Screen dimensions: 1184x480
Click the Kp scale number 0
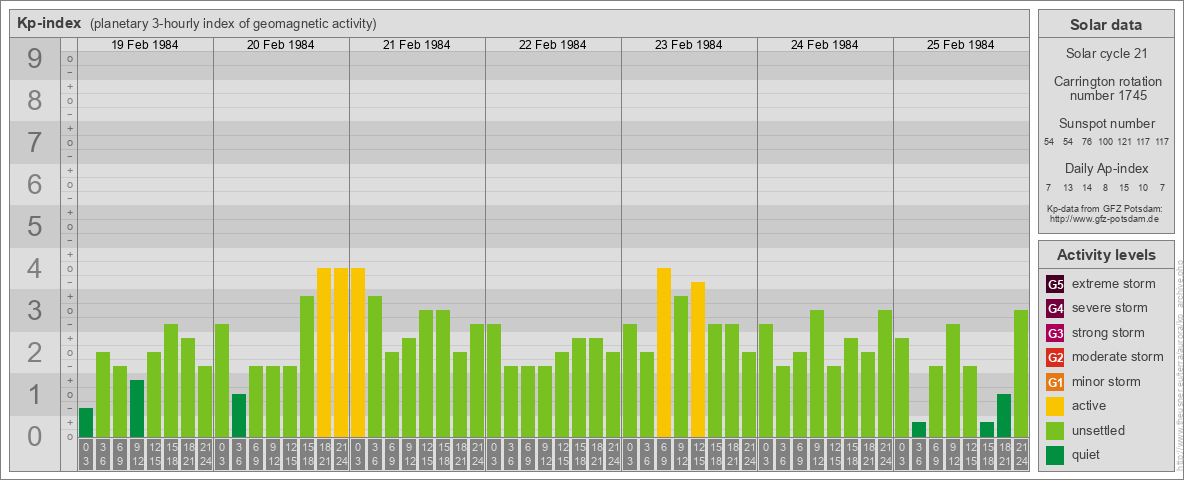[x=35, y=436]
